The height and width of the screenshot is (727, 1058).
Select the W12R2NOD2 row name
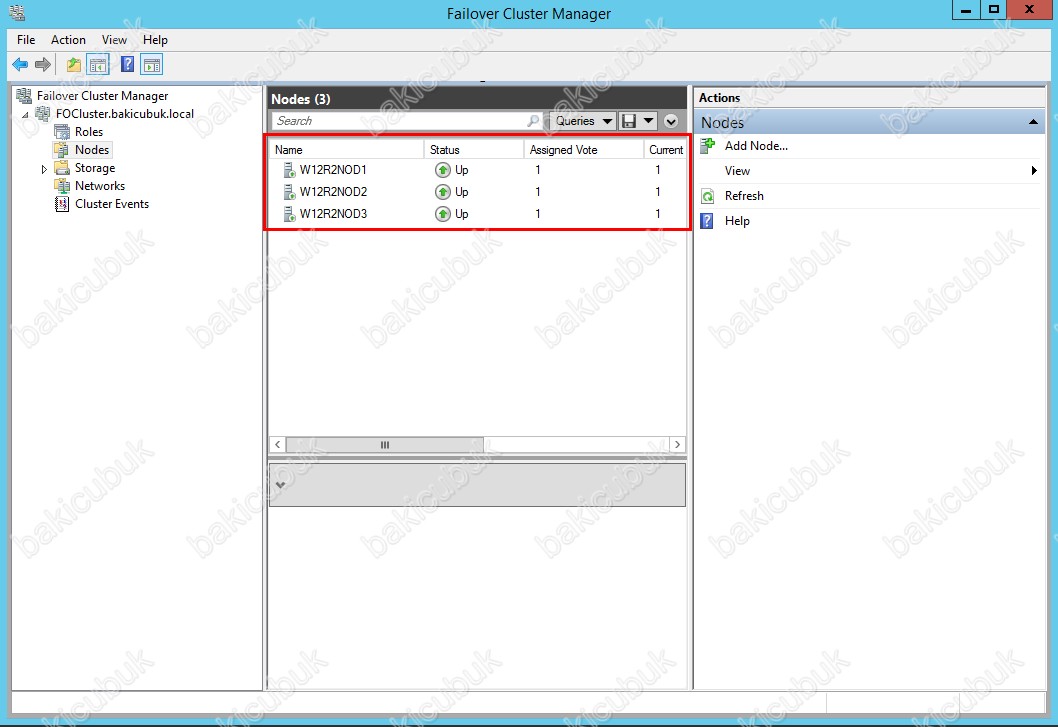333,192
